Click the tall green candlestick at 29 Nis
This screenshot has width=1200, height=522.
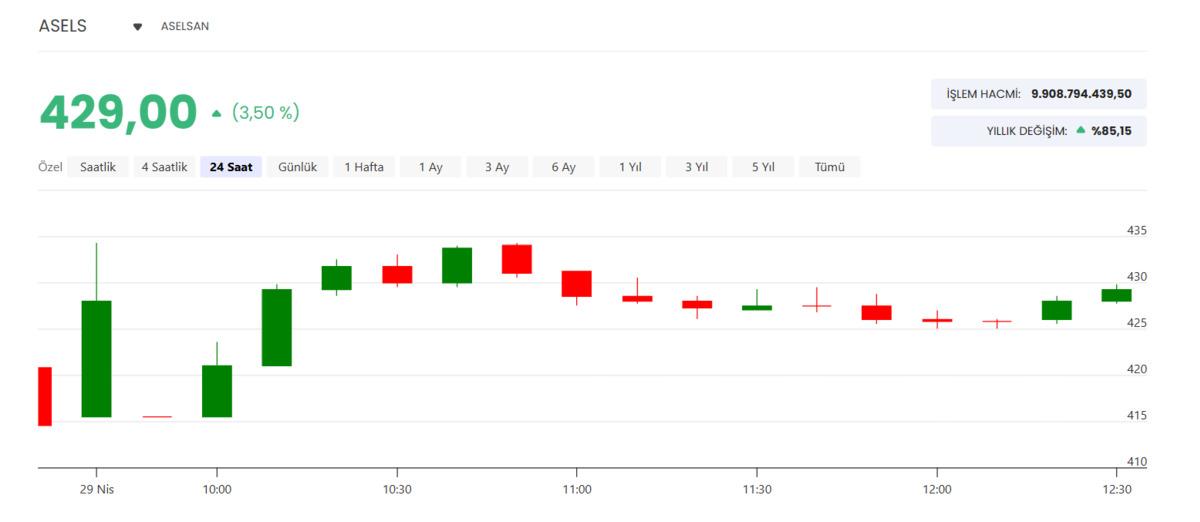[x=97, y=358]
